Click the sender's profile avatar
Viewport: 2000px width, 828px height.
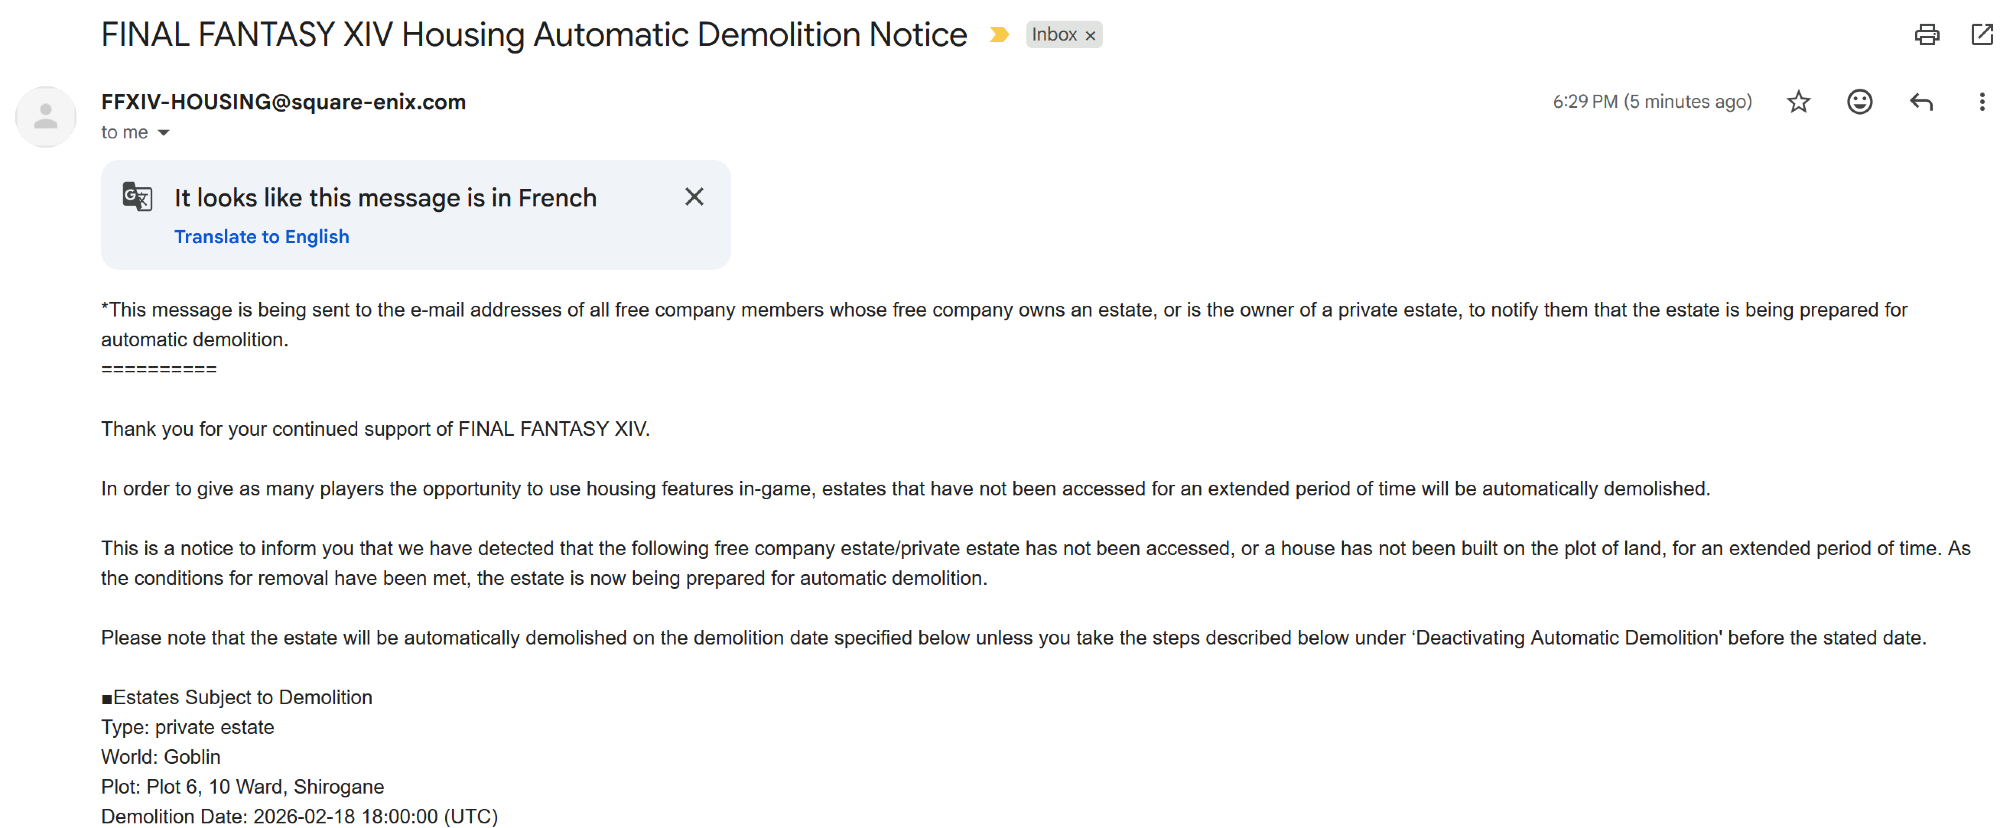[x=46, y=117]
